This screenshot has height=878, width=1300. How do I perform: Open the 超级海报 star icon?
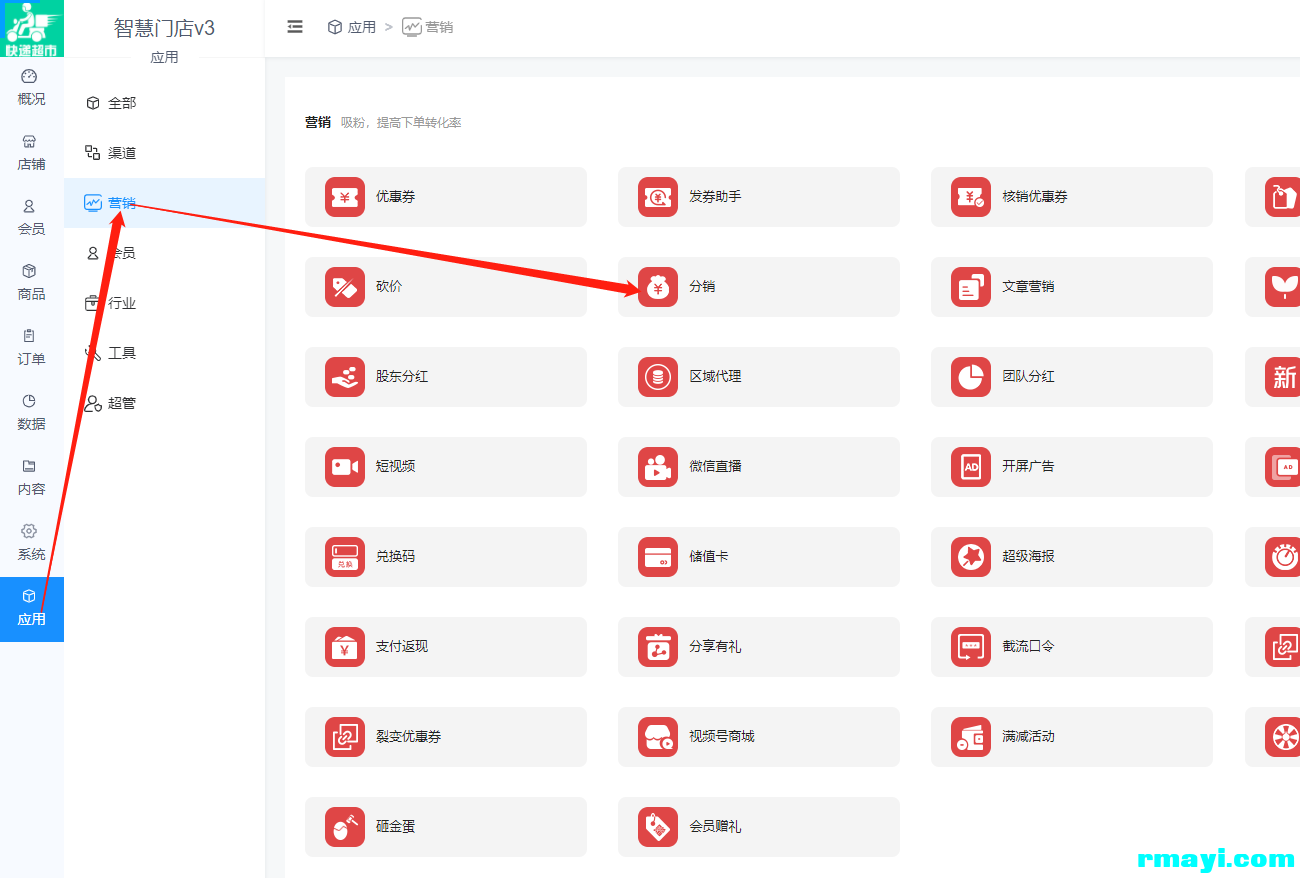(x=971, y=557)
